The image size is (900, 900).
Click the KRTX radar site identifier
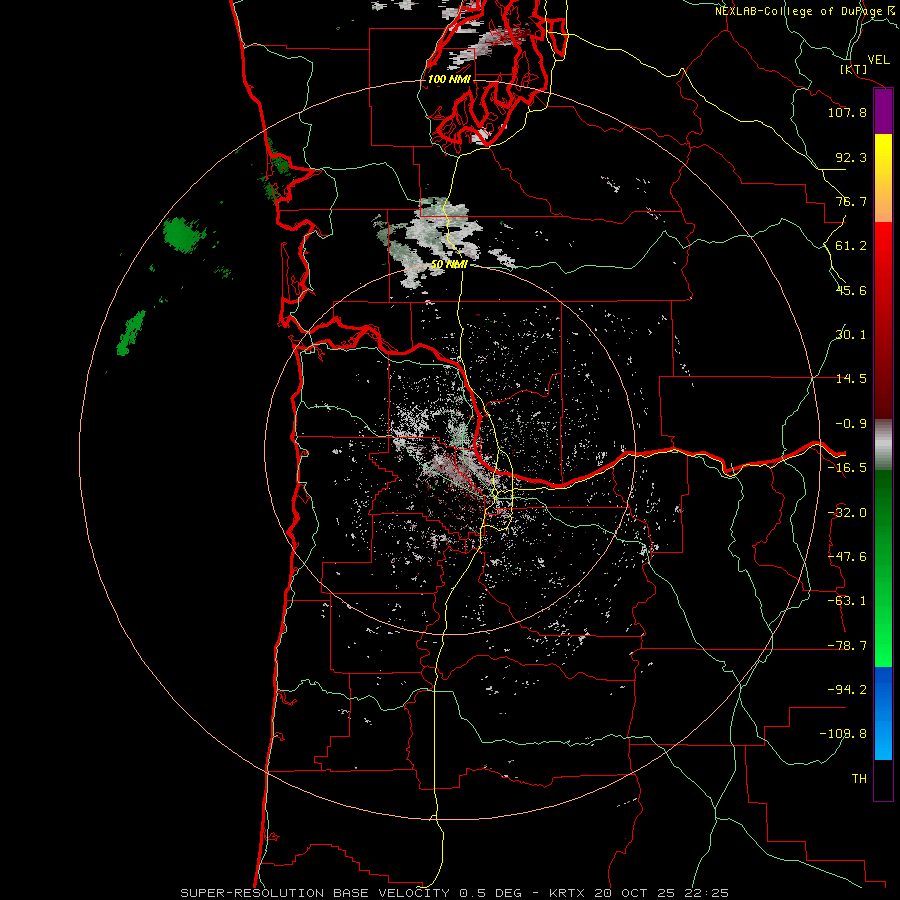(x=567, y=893)
